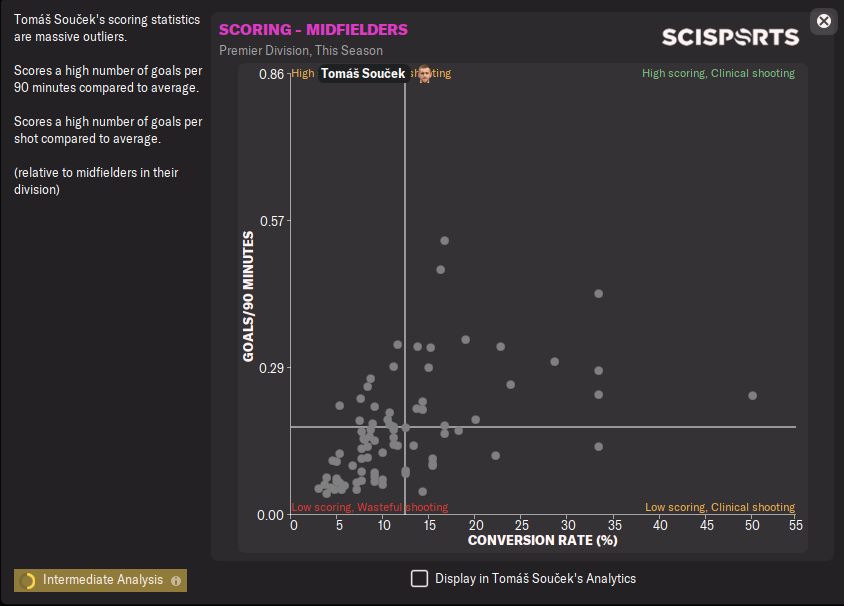The height and width of the screenshot is (606, 844).
Task: Click the spinner icon beside Intermediate Analysis
Action: pos(27,581)
